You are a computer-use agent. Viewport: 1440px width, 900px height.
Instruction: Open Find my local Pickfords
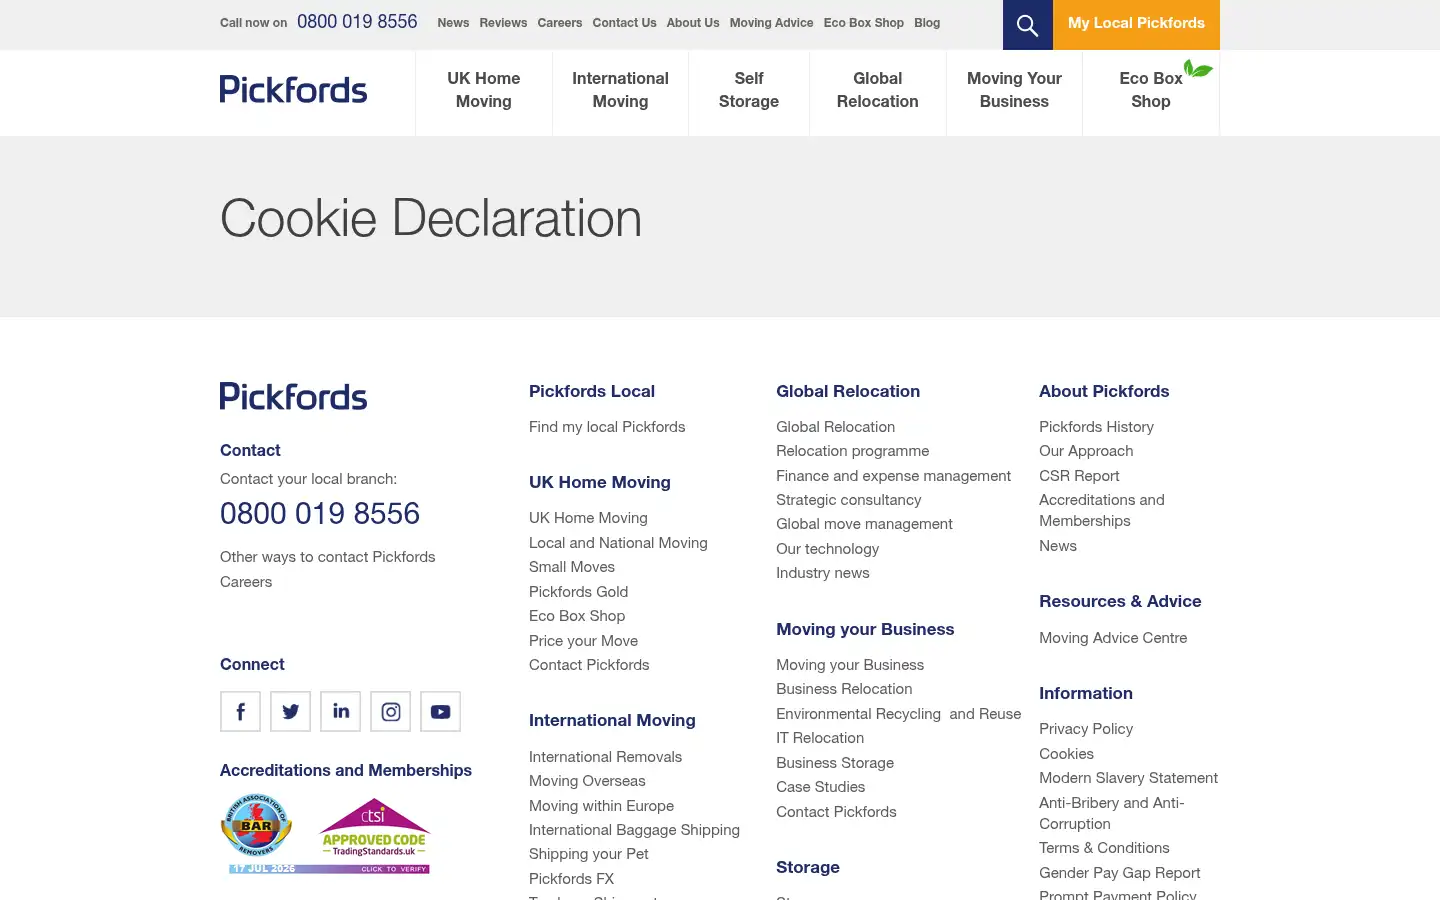(607, 427)
